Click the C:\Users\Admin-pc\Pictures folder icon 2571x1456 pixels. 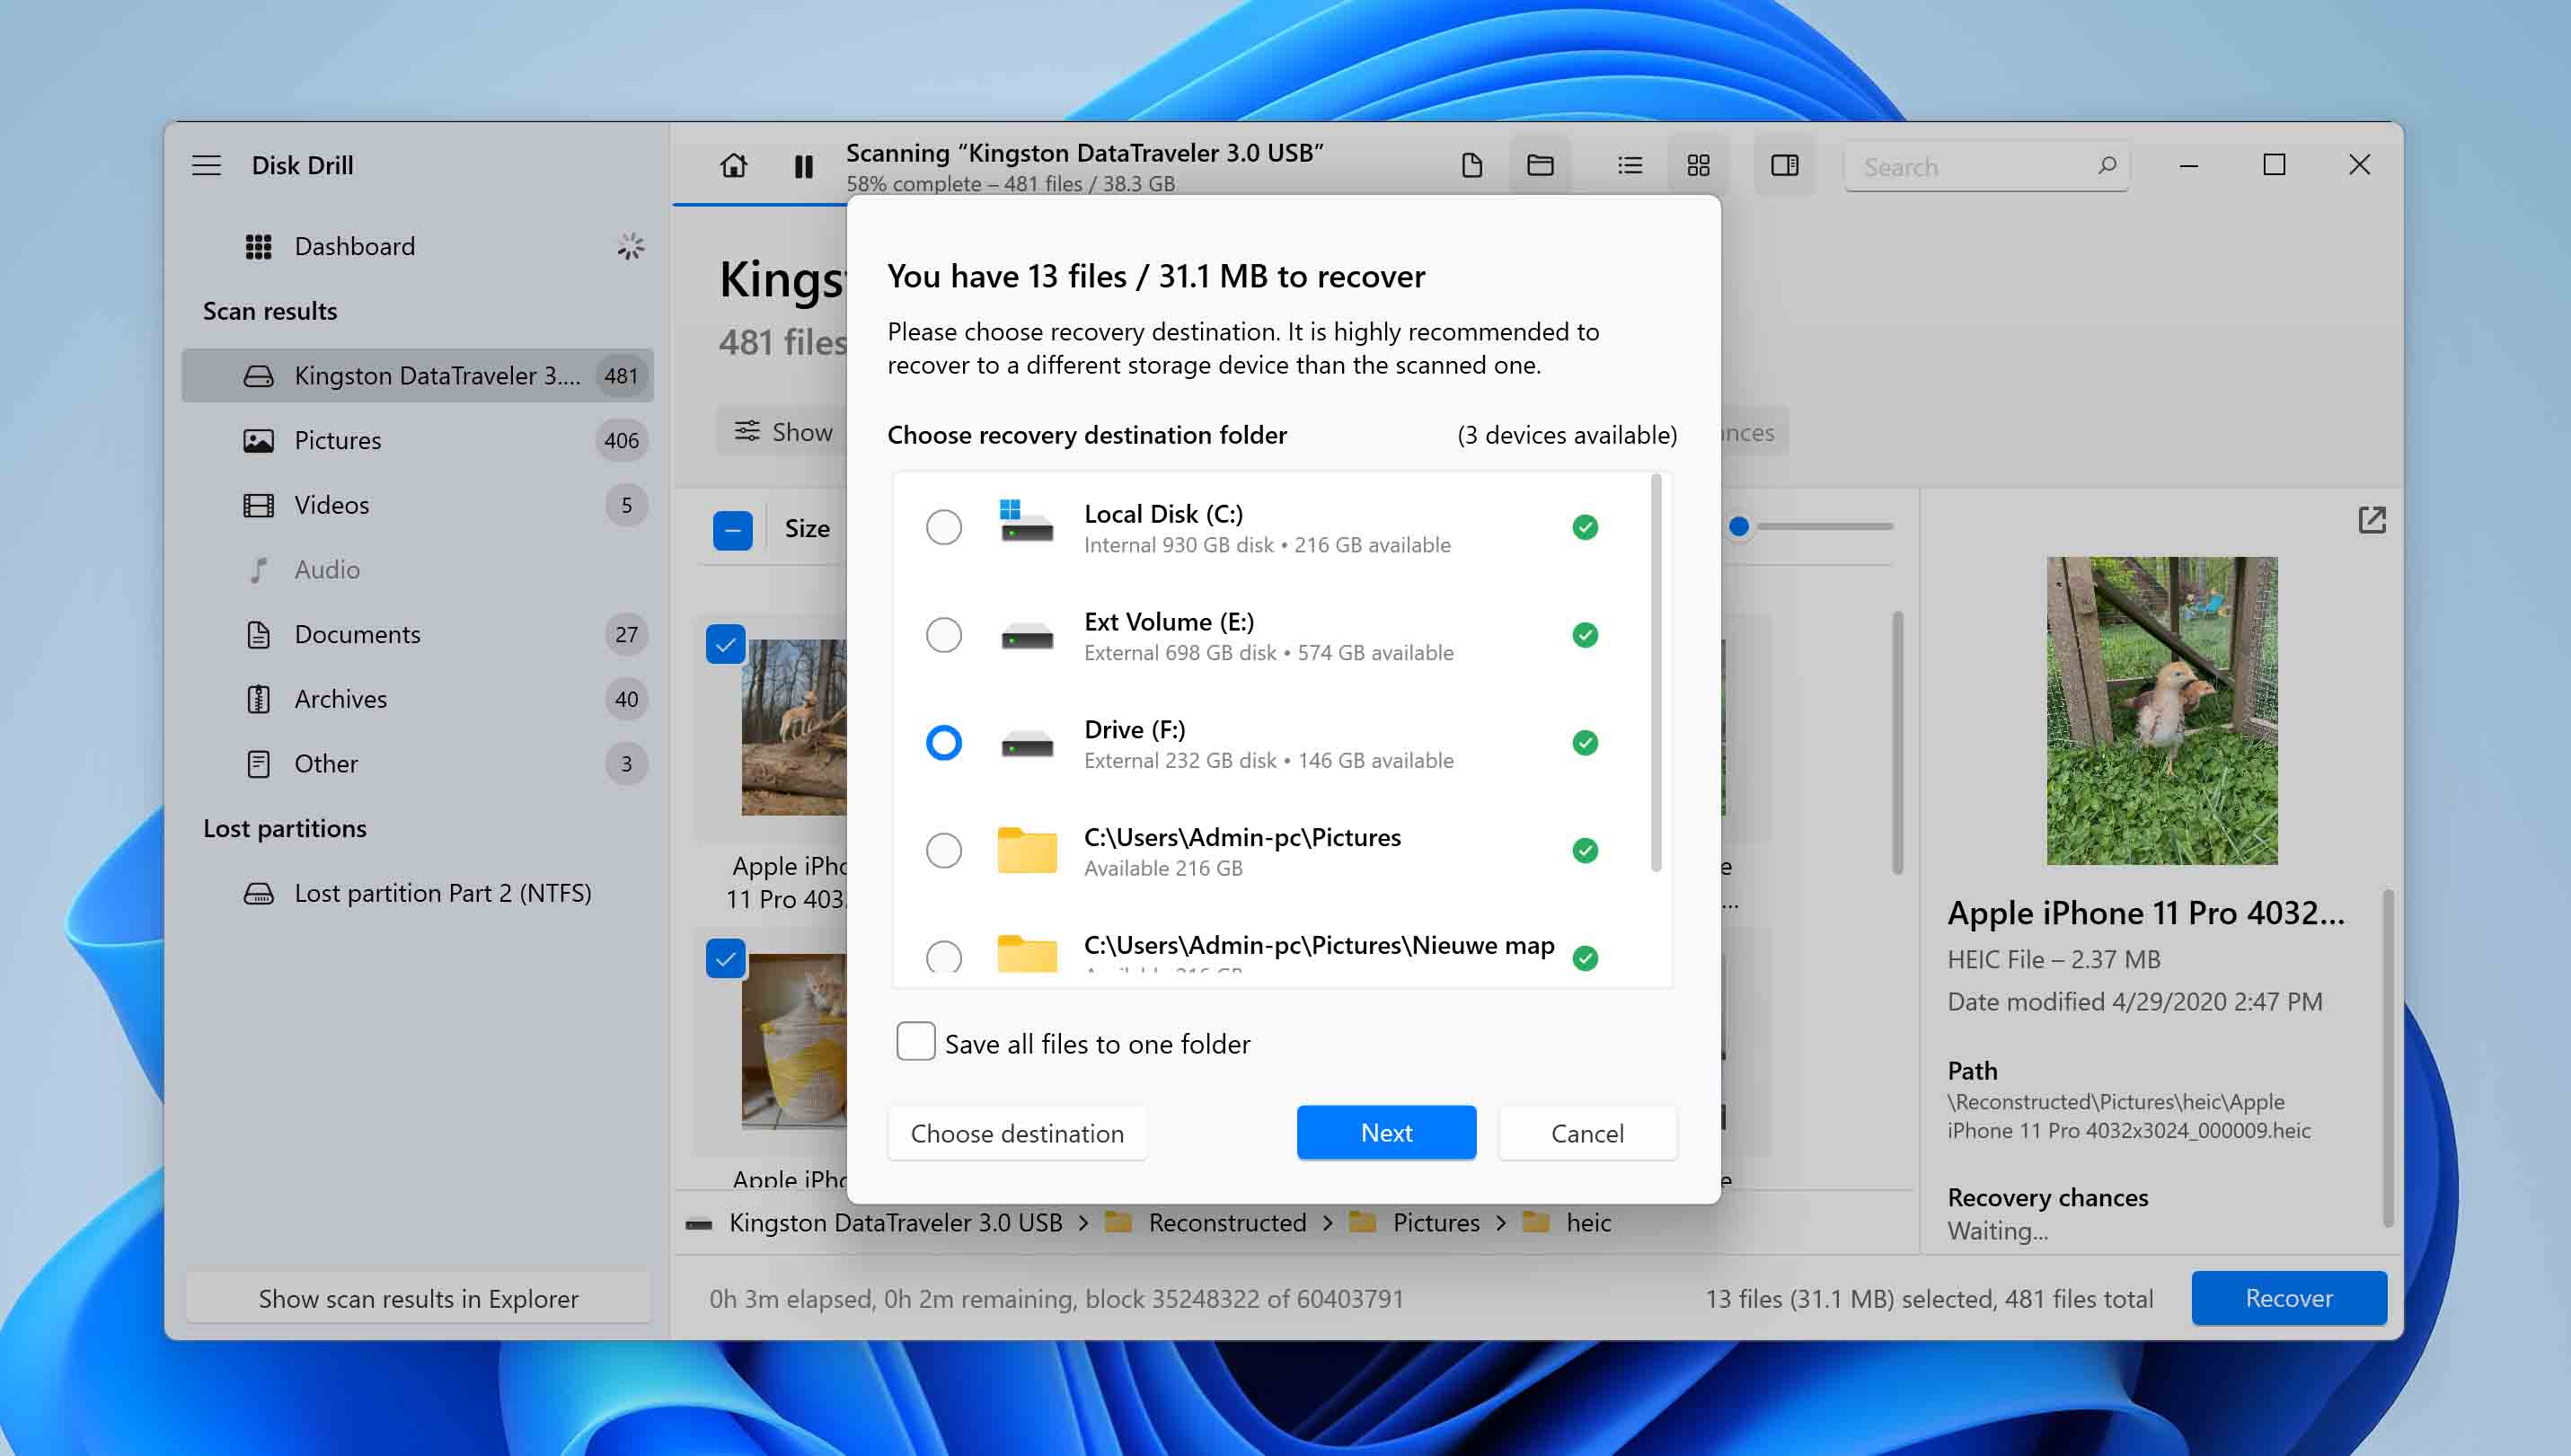tap(1026, 850)
